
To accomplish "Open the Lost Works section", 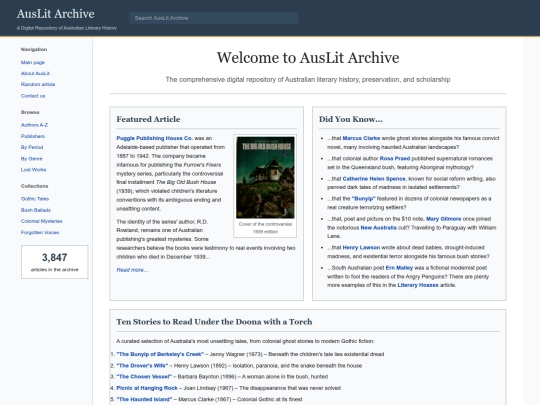I will (x=33, y=170).
